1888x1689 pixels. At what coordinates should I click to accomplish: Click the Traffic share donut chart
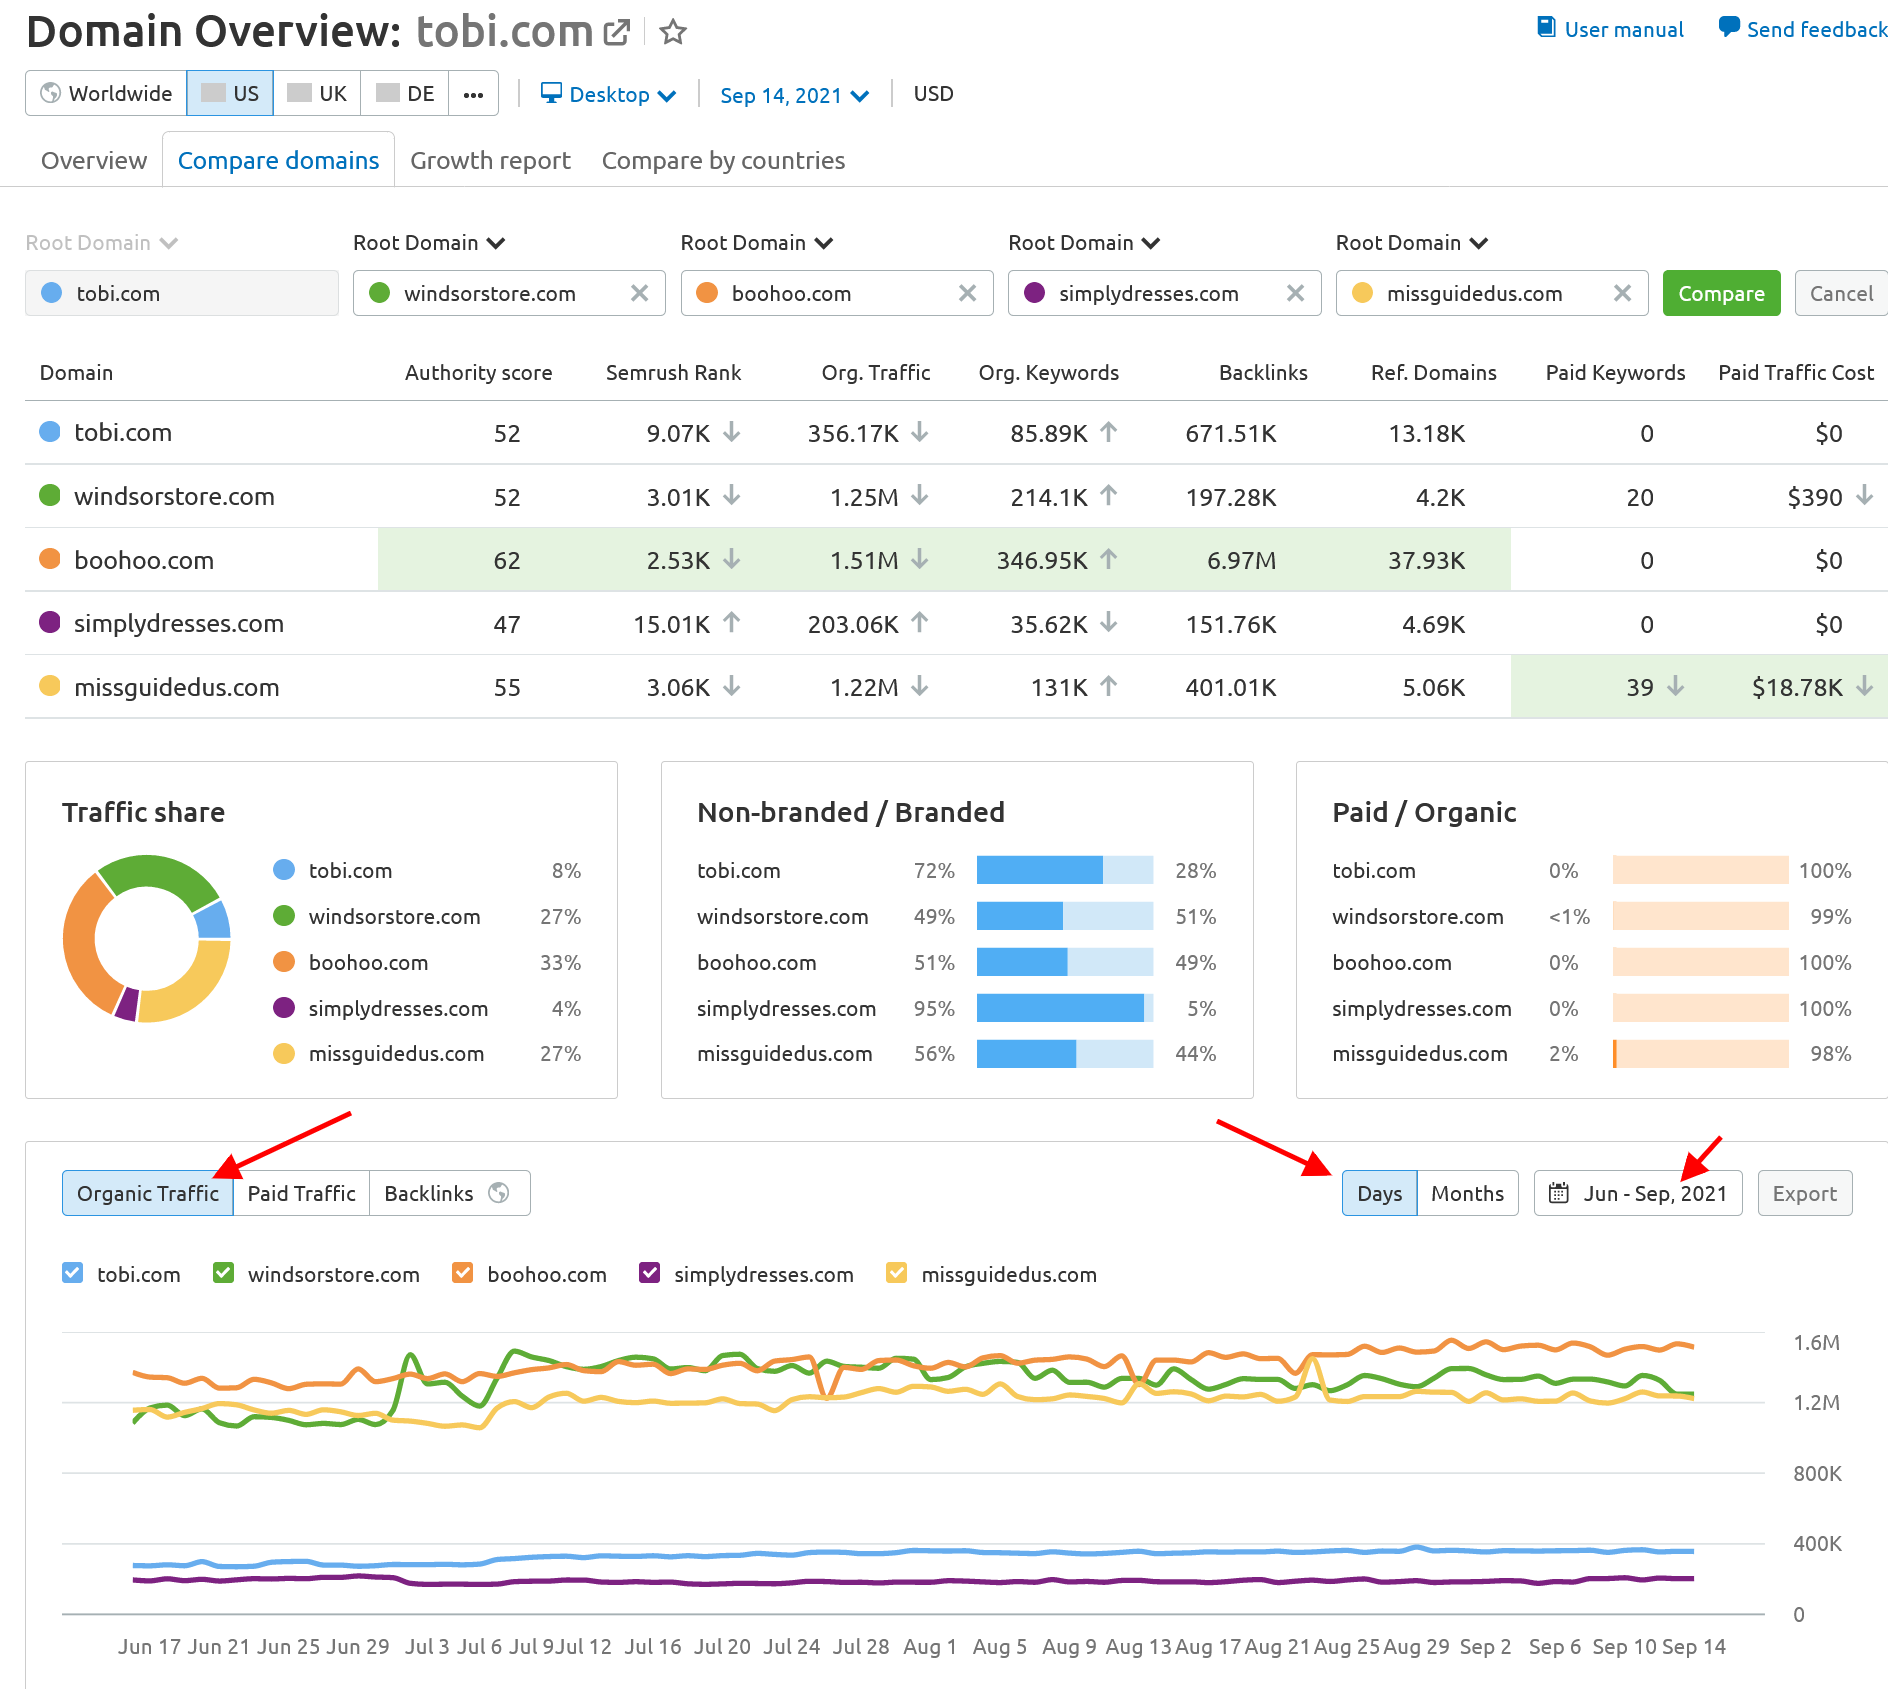tap(147, 939)
